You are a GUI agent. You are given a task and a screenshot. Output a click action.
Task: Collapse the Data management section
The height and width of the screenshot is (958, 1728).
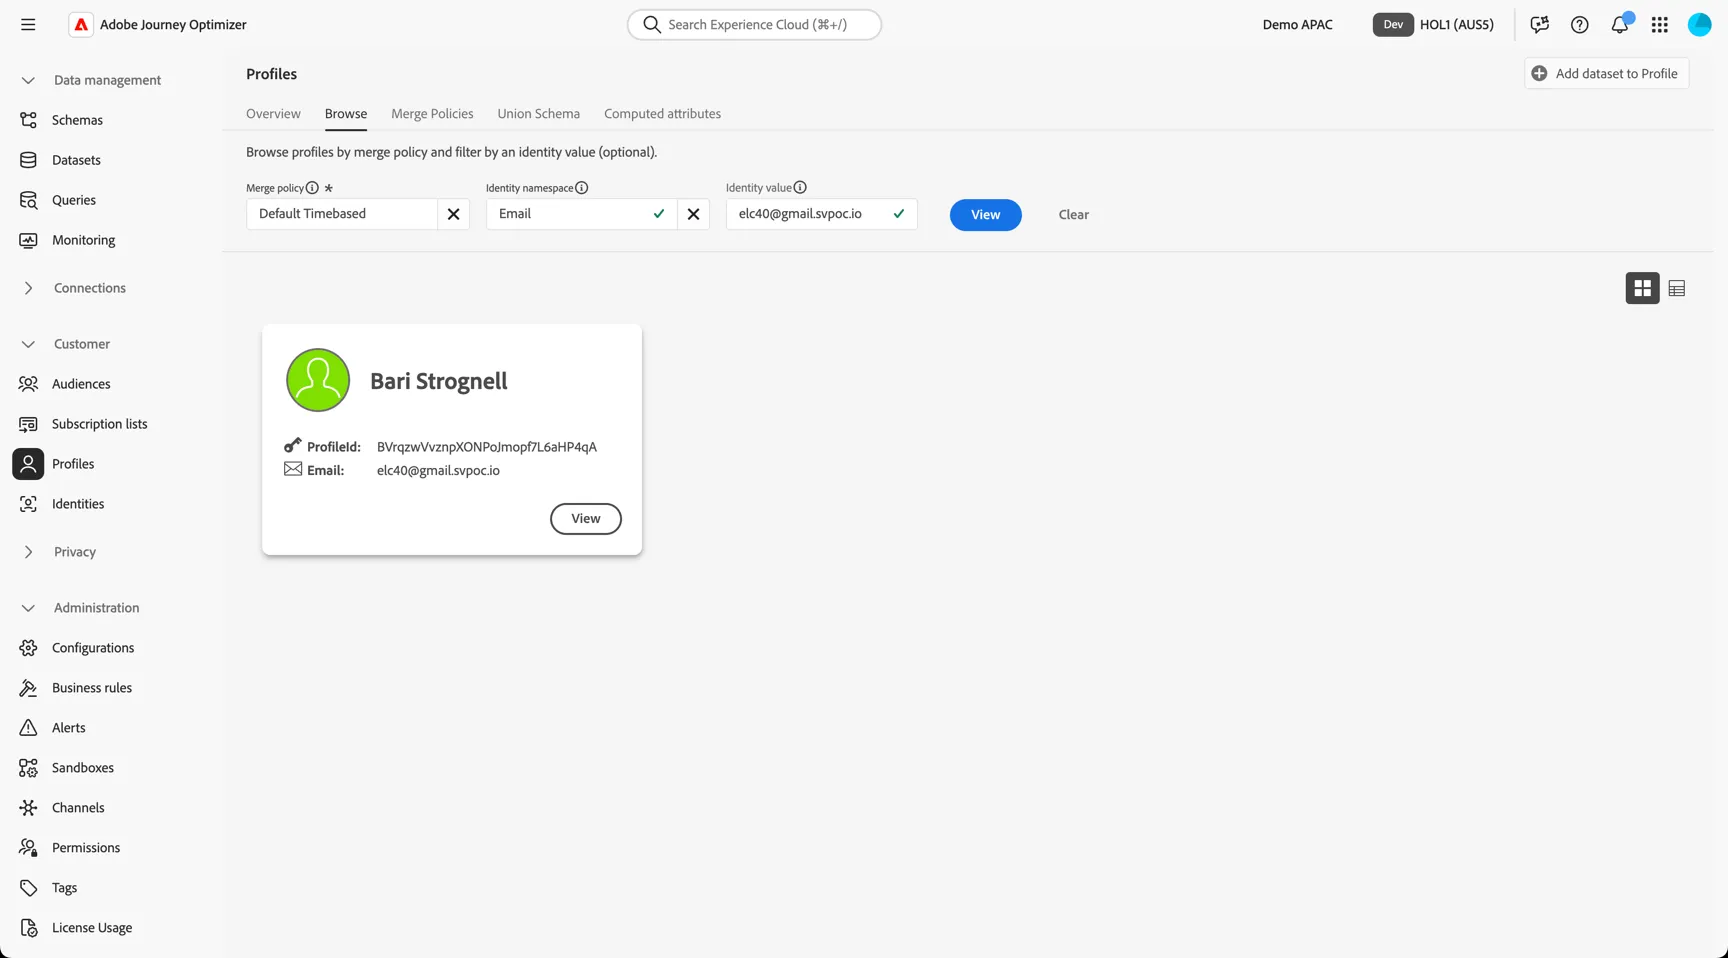coord(28,80)
